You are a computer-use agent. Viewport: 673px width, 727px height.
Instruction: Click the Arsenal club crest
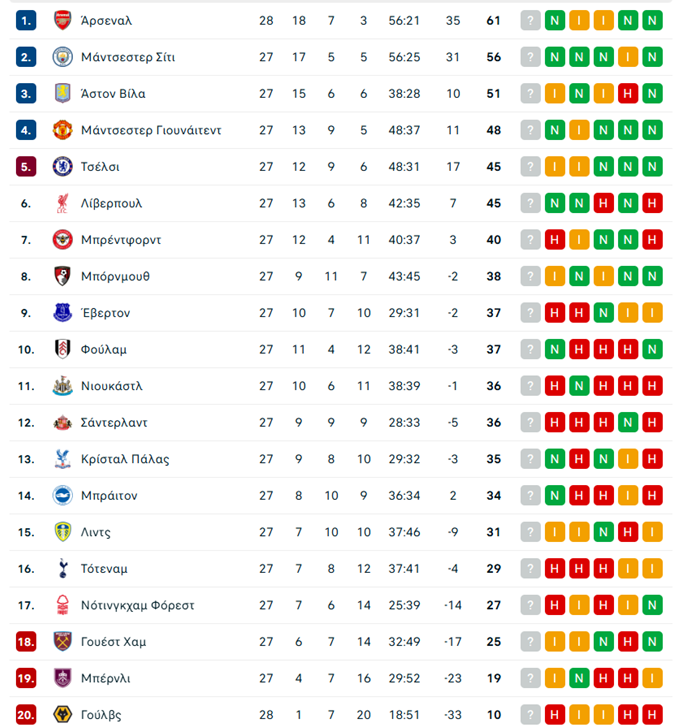point(62,20)
